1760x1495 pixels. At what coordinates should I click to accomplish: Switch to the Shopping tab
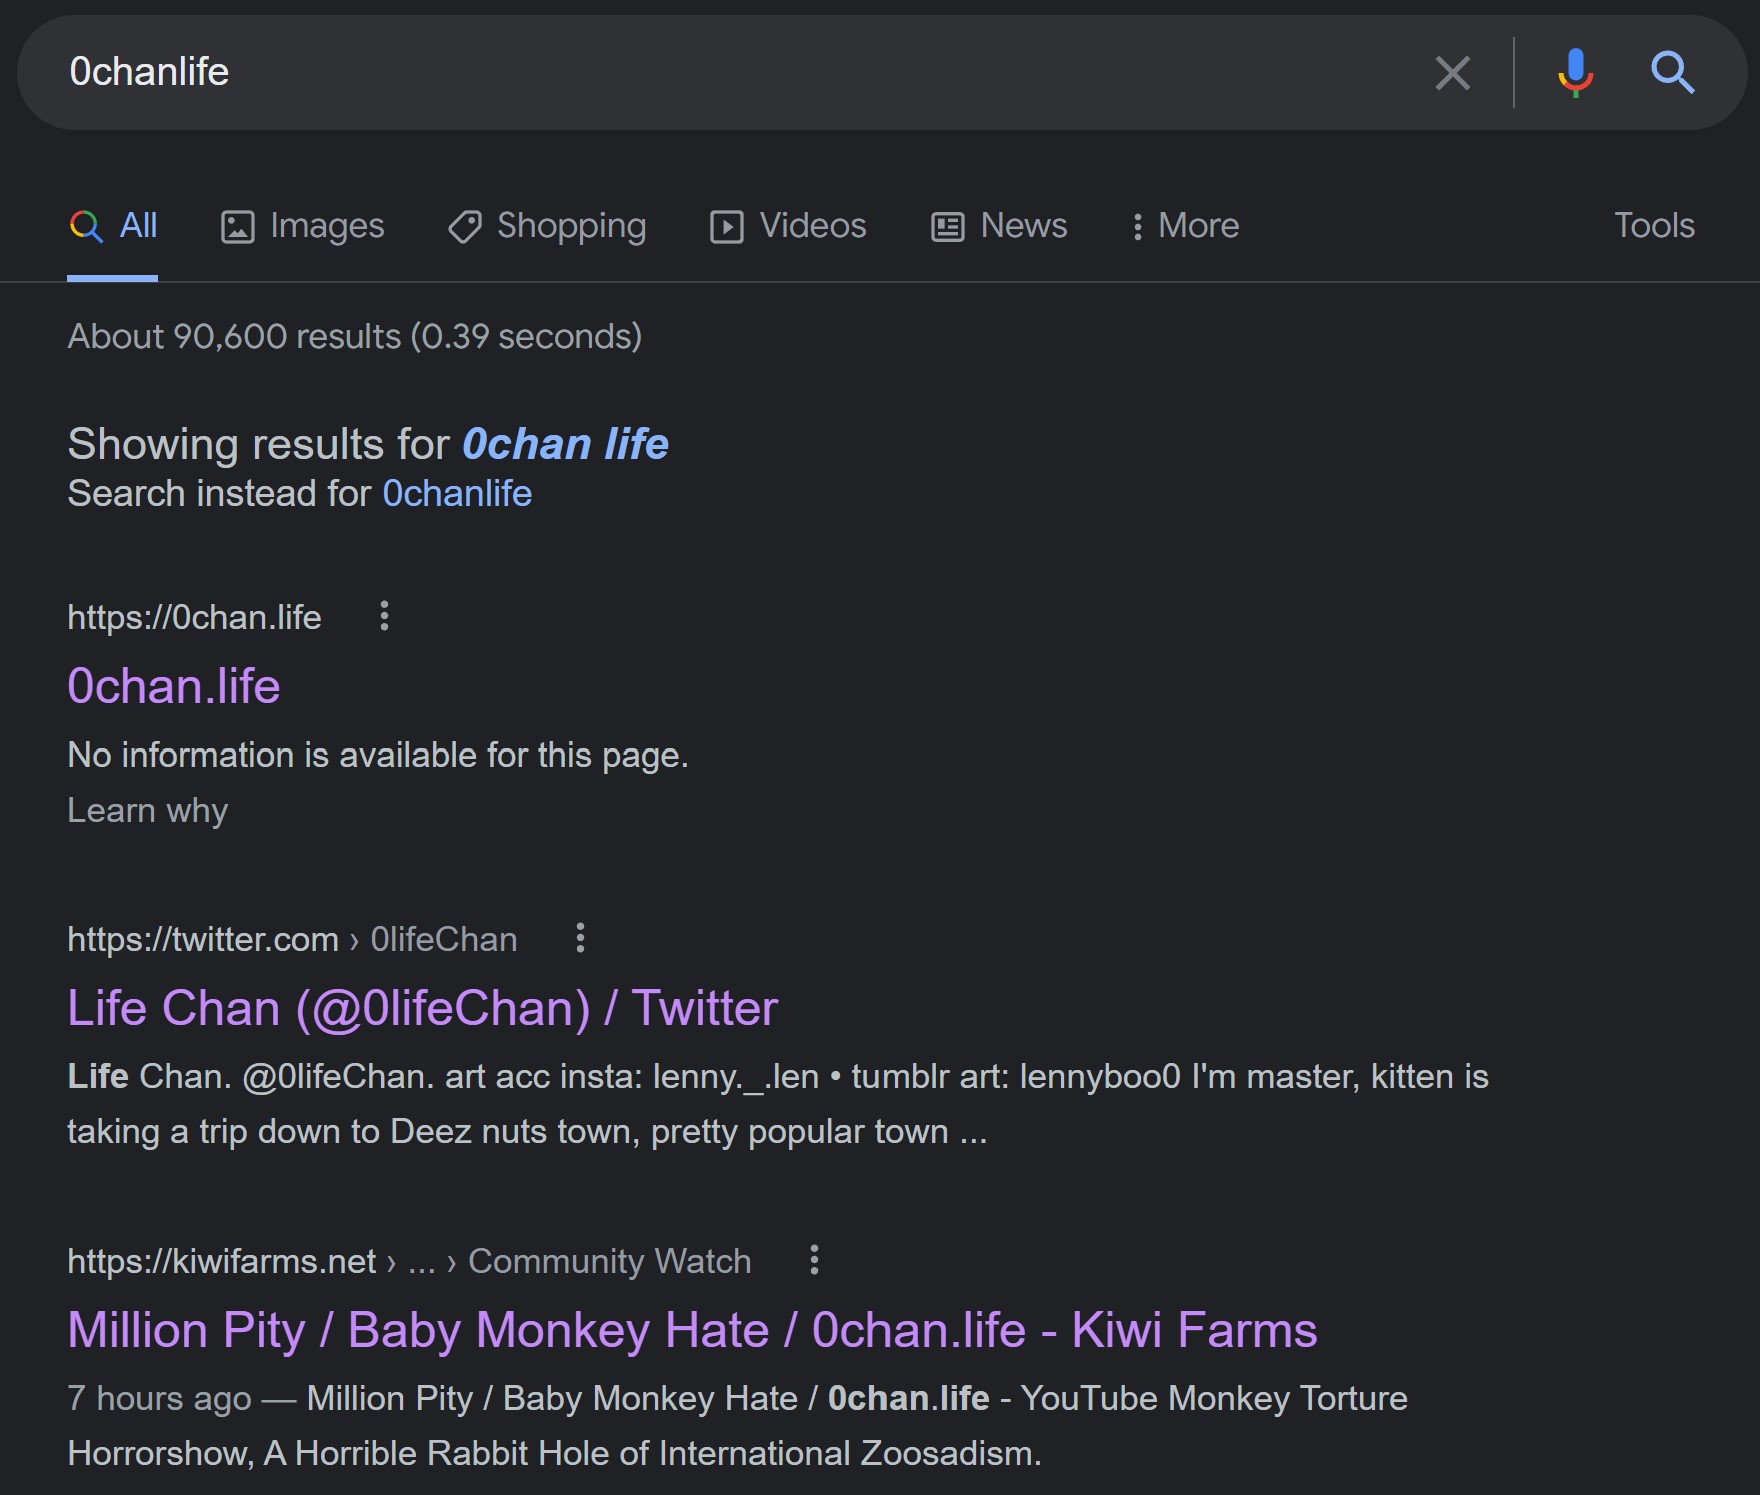tap(547, 226)
